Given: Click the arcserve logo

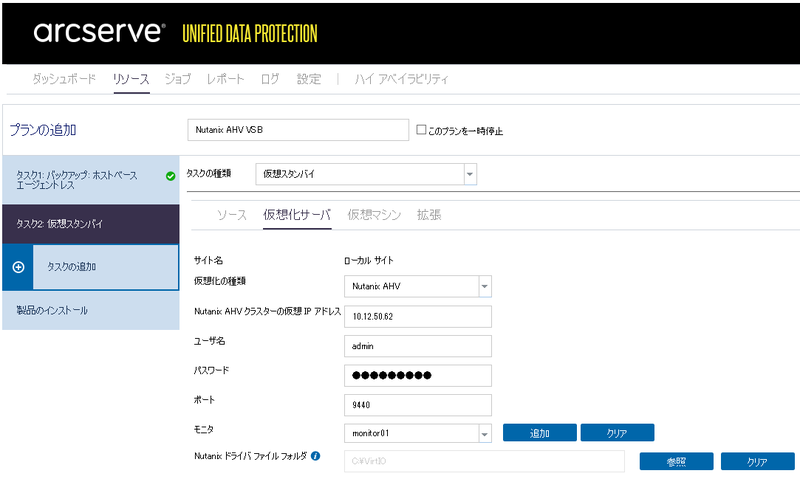Looking at the screenshot, I should (99, 33).
